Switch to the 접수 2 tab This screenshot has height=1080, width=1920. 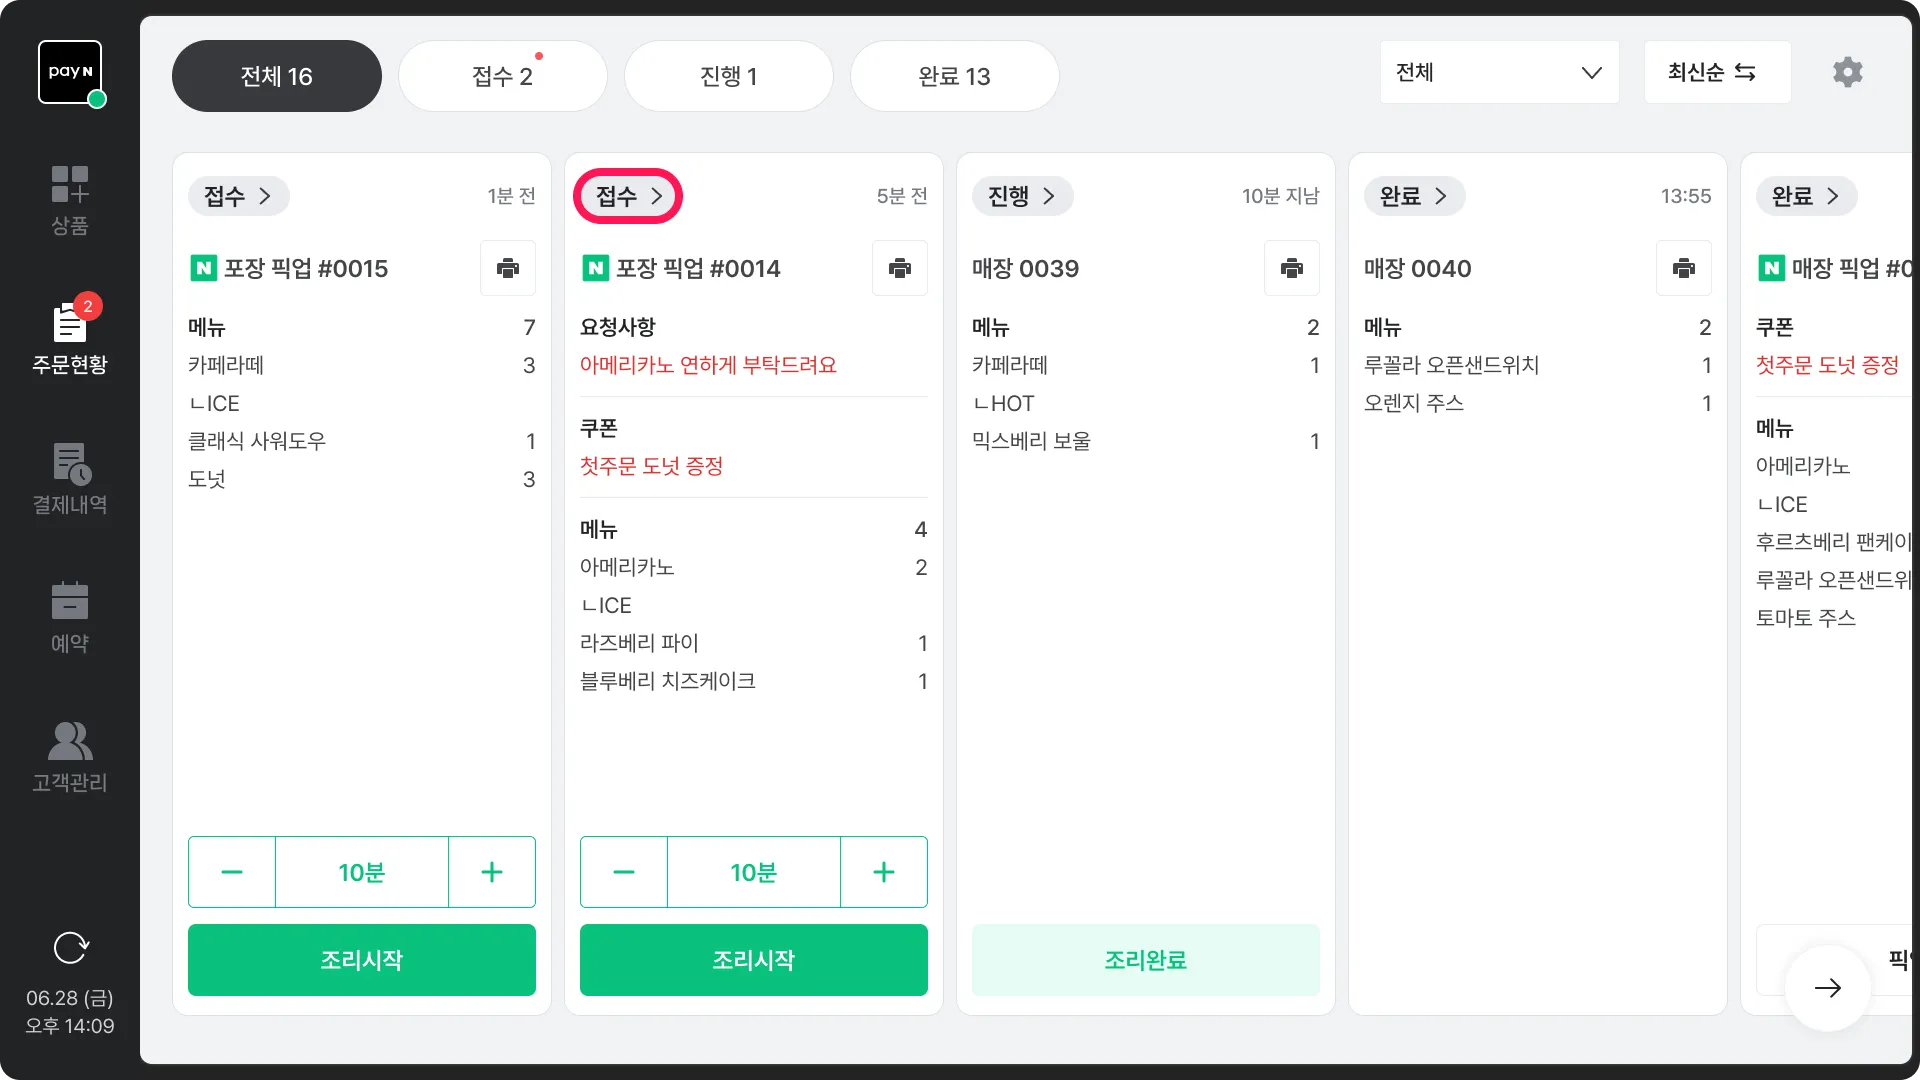[502, 76]
